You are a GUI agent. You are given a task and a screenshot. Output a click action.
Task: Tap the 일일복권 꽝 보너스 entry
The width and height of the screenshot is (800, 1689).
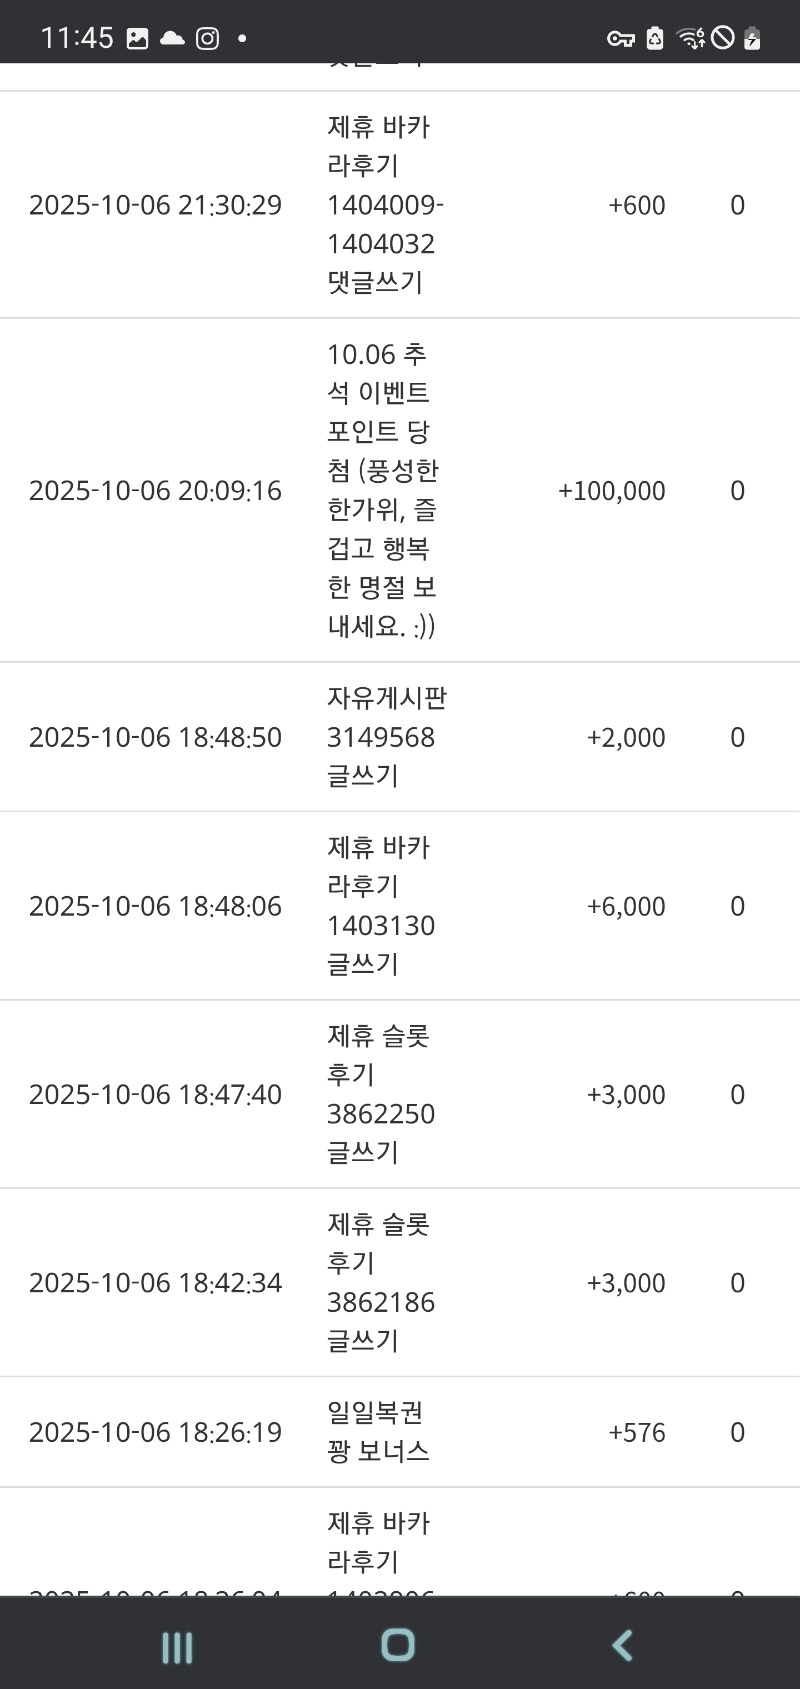click(x=378, y=1432)
